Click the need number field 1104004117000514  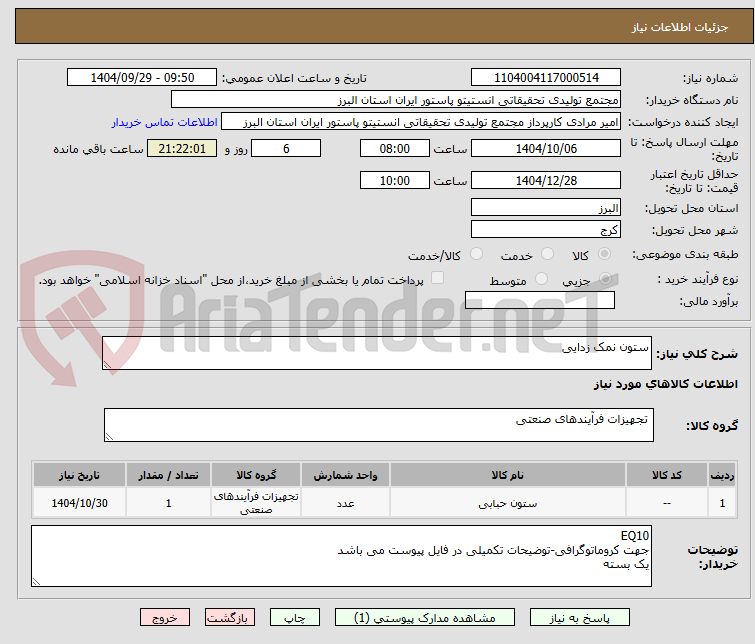click(x=546, y=78)
